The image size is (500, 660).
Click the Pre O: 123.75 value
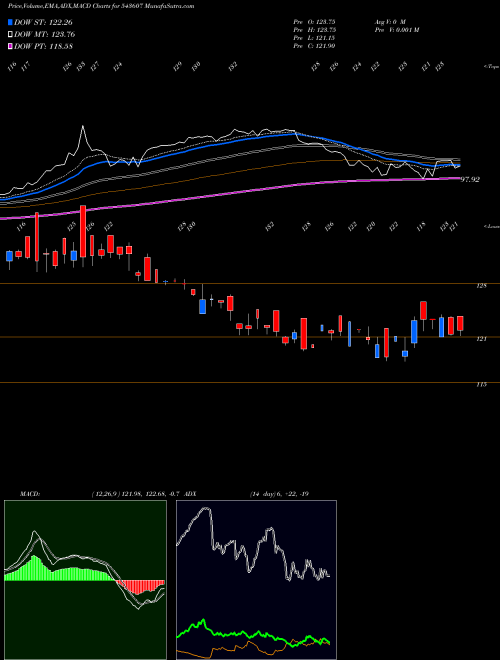click(x=314, y=22)
